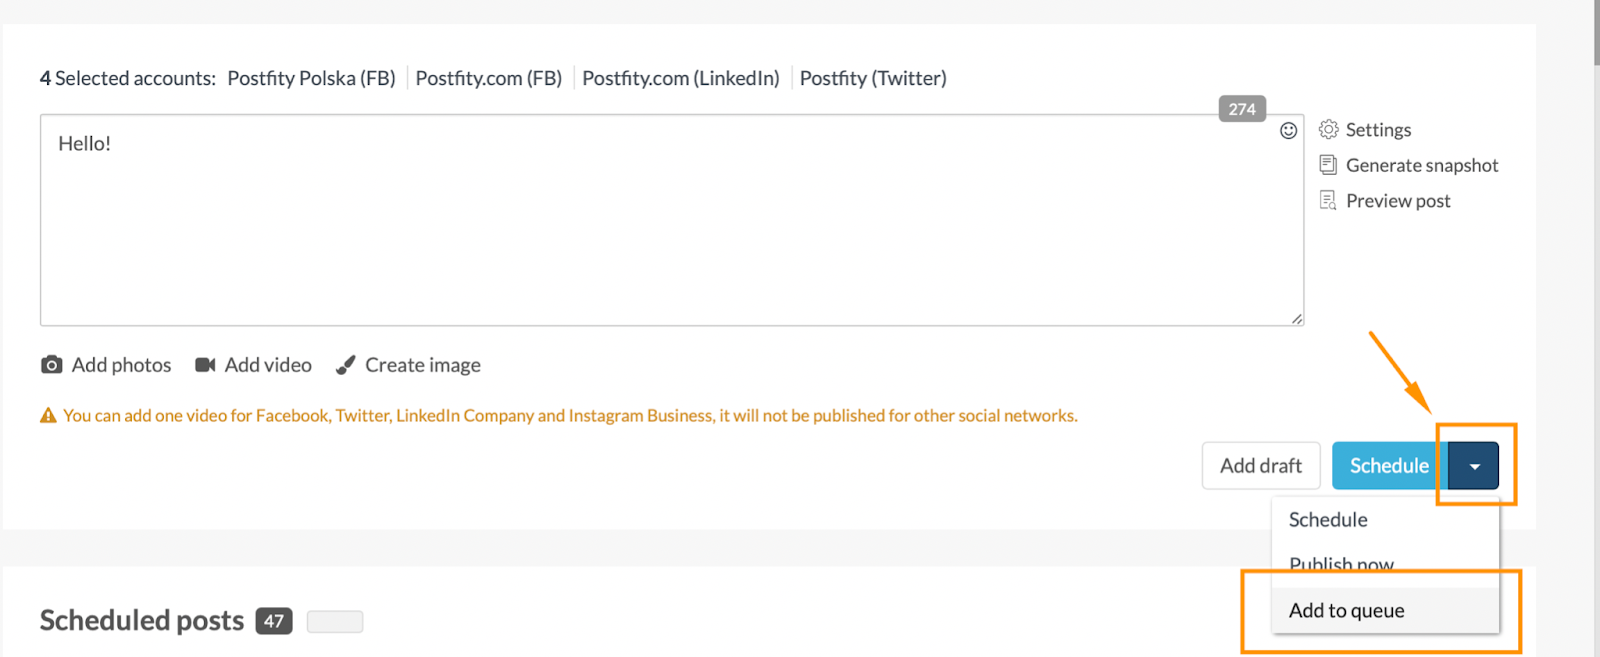The height and width of the screenshot is (657, 1600).
Task: Click the Create image brush icon
Action: point(345,365)
